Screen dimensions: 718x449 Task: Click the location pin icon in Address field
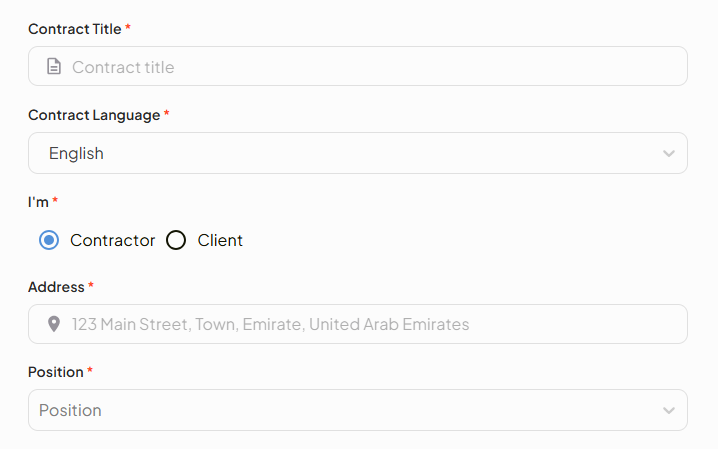[x=54, y=324]
